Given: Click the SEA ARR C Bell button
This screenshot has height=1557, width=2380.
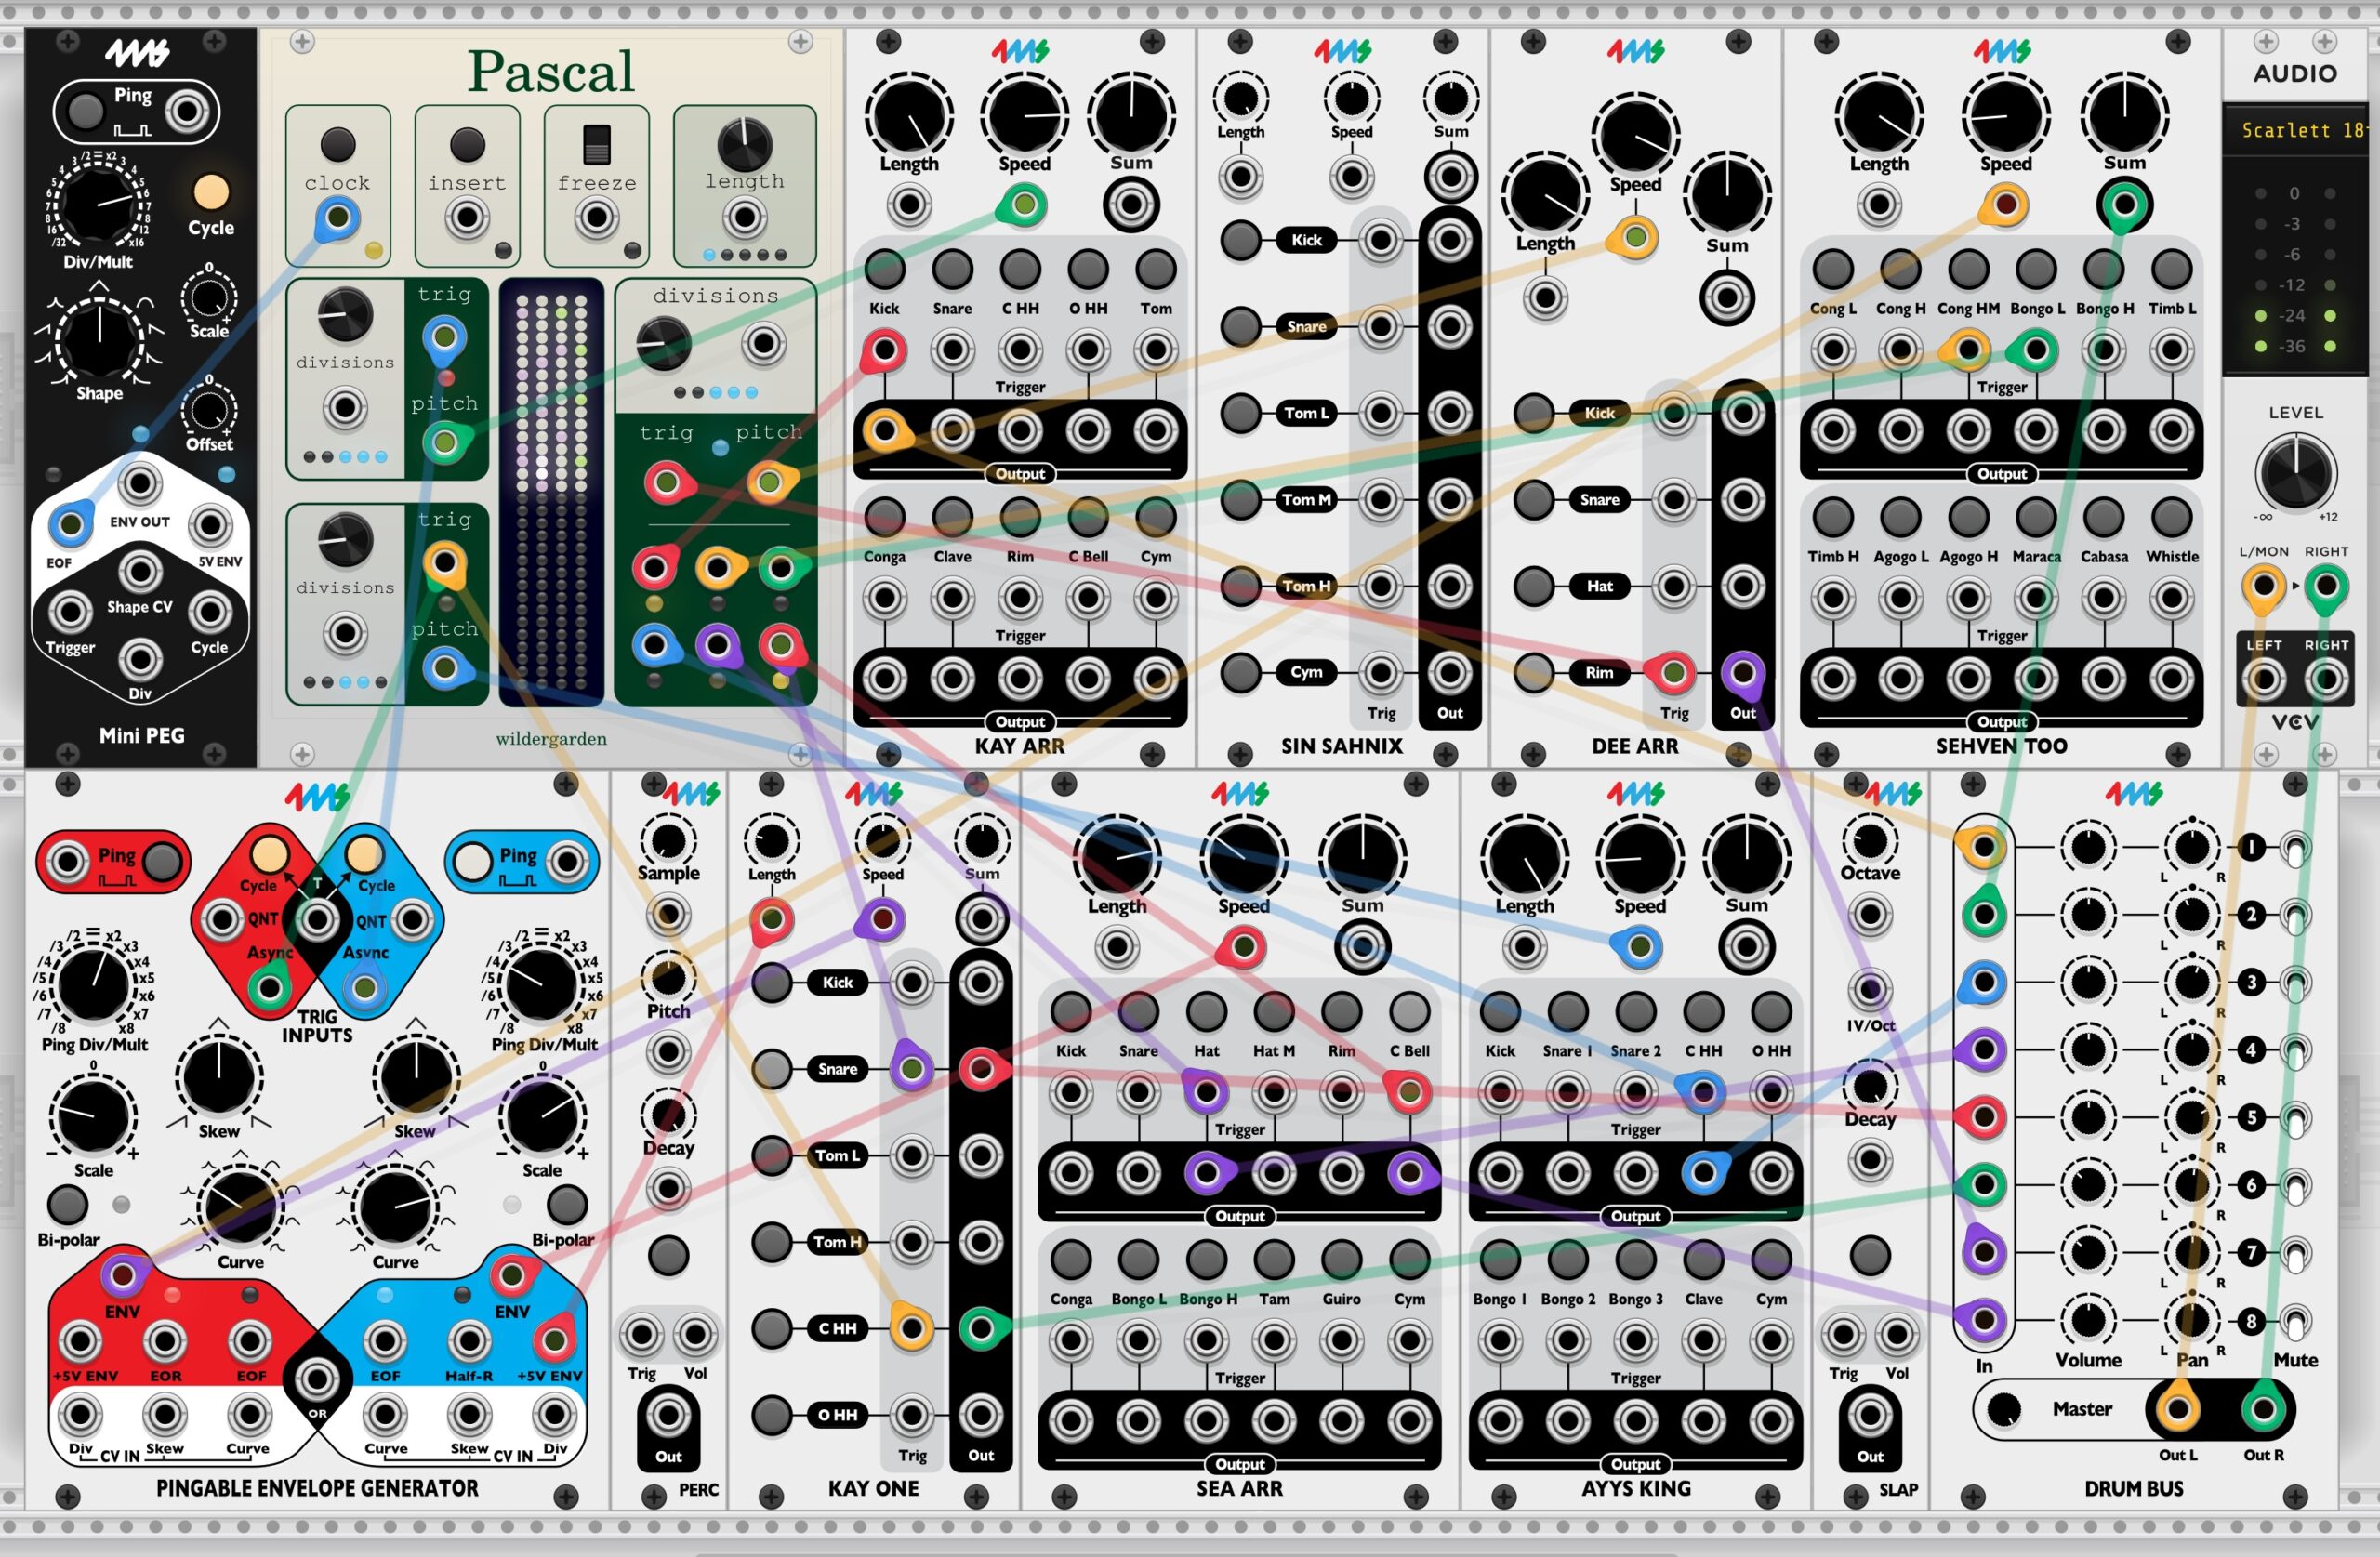Looking at the screenshot, I should 1409,1011.
